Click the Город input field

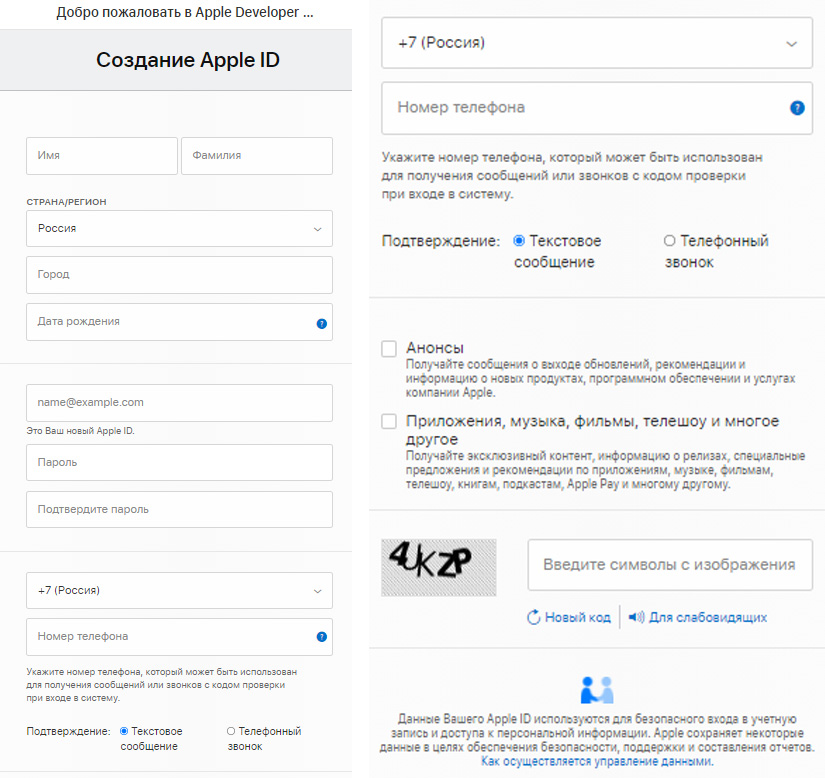(179, 275)
